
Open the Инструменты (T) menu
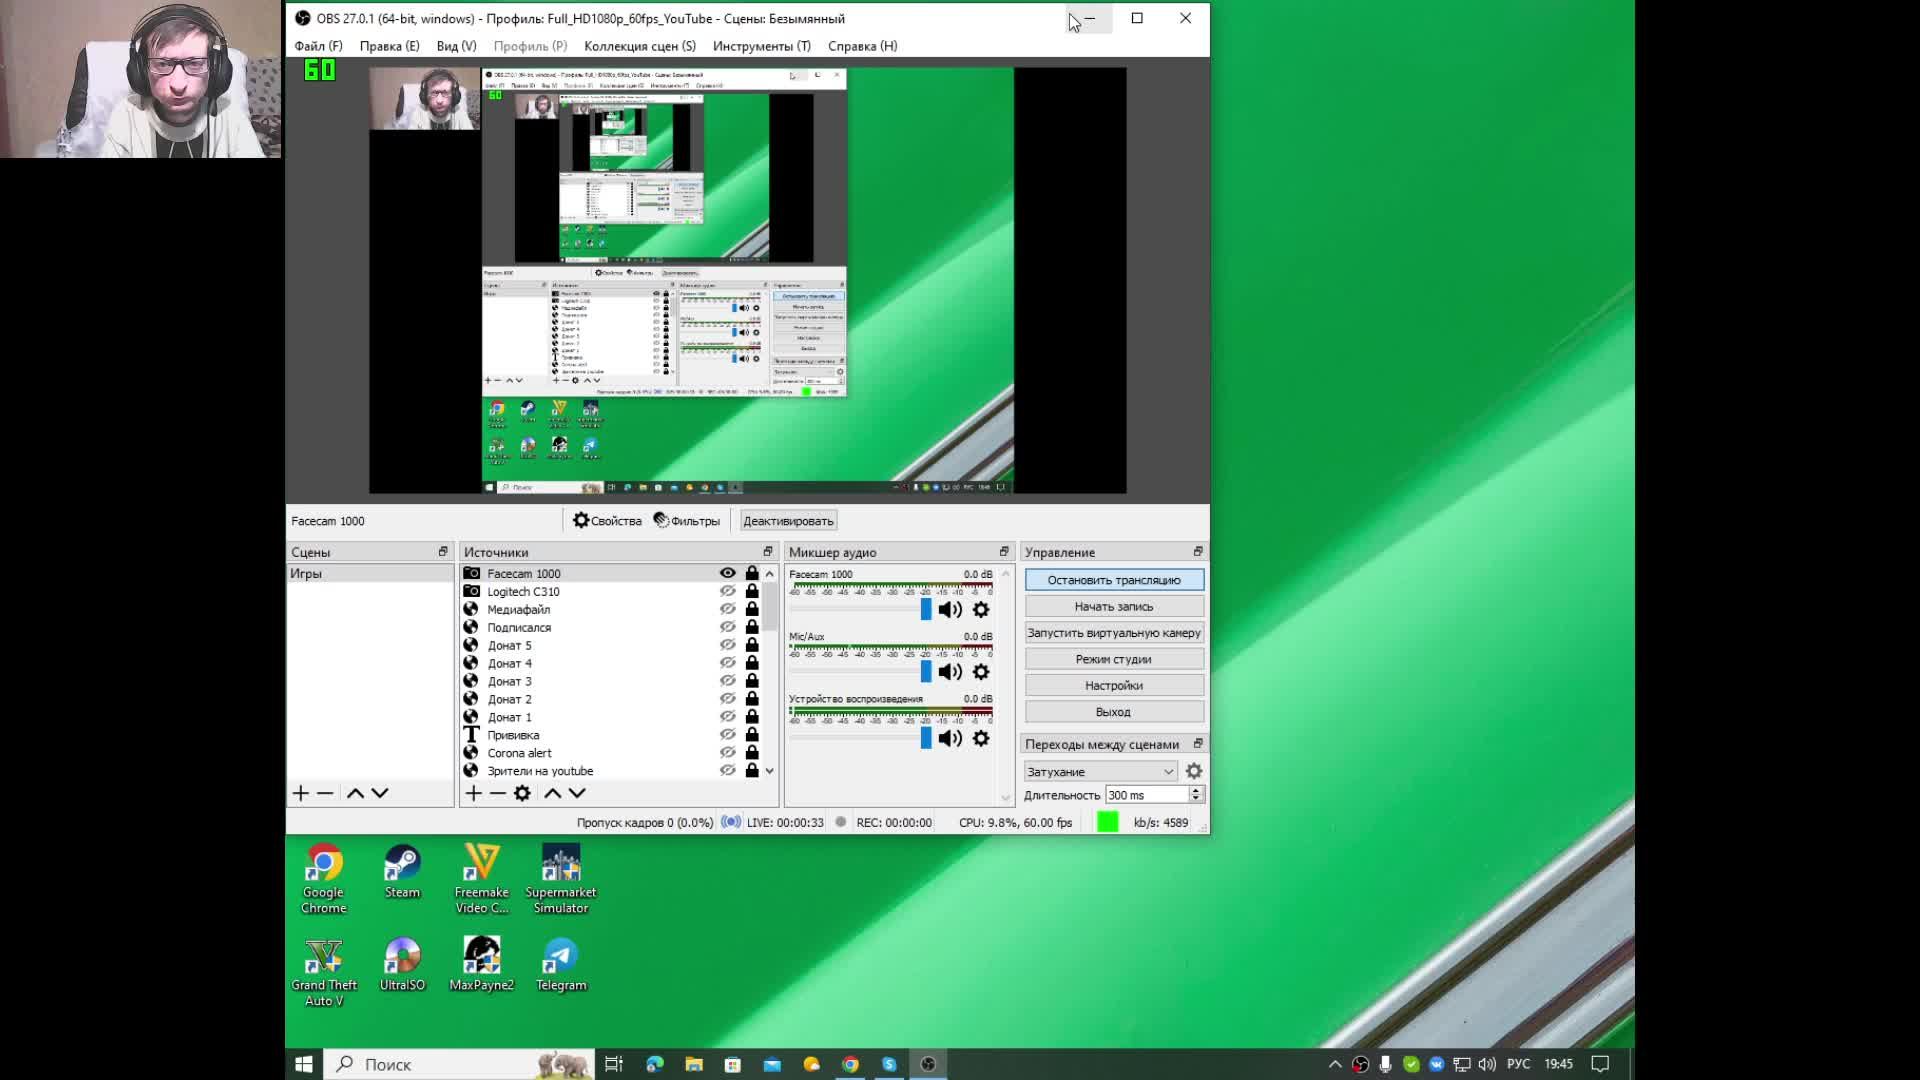762,46
